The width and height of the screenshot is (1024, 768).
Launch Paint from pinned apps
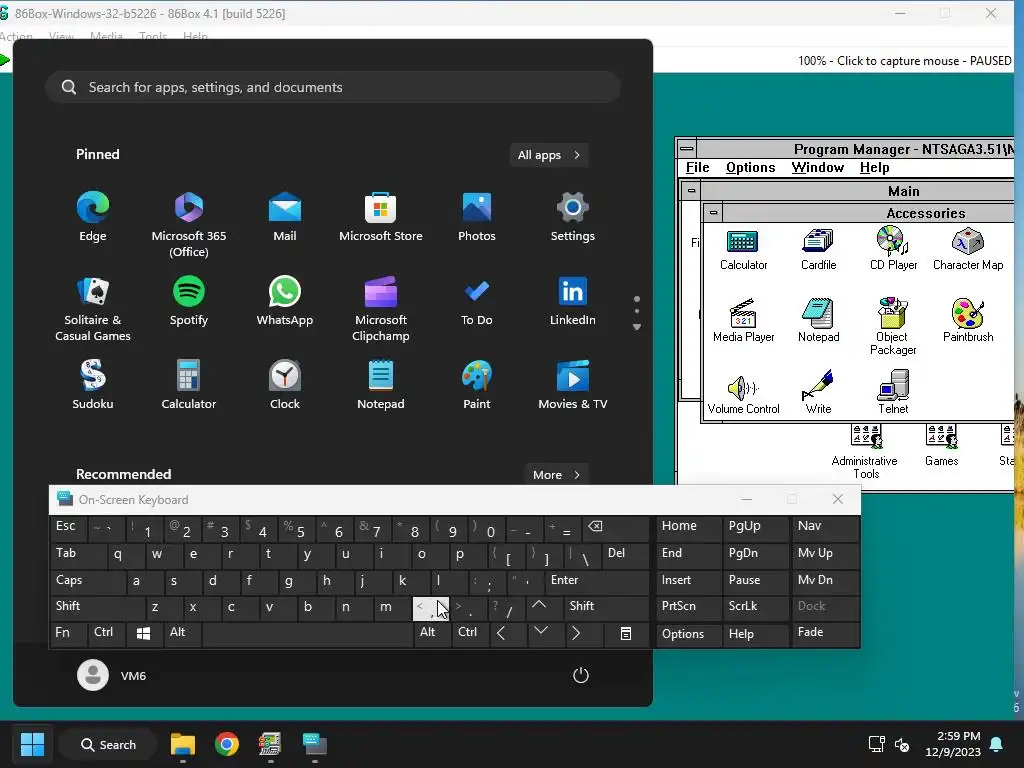coord(477,385)
